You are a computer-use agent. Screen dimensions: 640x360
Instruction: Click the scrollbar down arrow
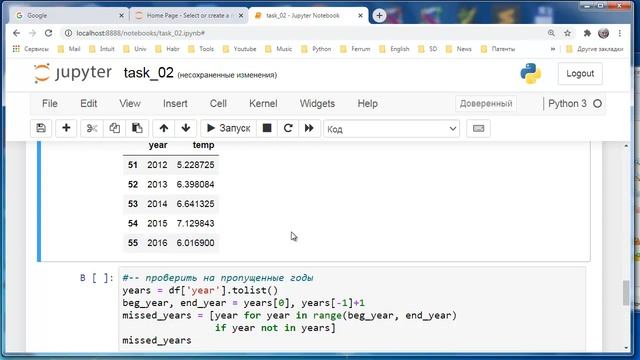627,348
